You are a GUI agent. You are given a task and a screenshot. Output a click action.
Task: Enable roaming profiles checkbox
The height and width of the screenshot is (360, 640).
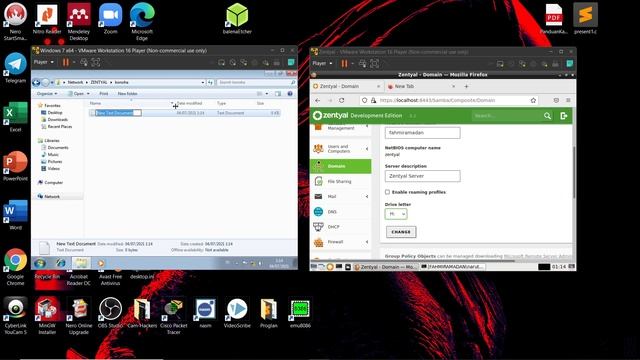coord(387,192)
